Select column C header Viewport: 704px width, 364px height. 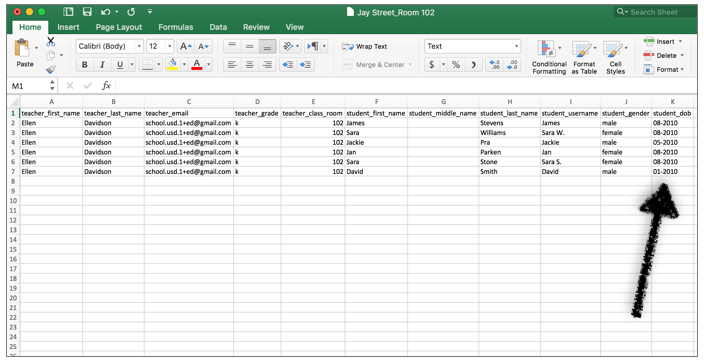(189, 102)
